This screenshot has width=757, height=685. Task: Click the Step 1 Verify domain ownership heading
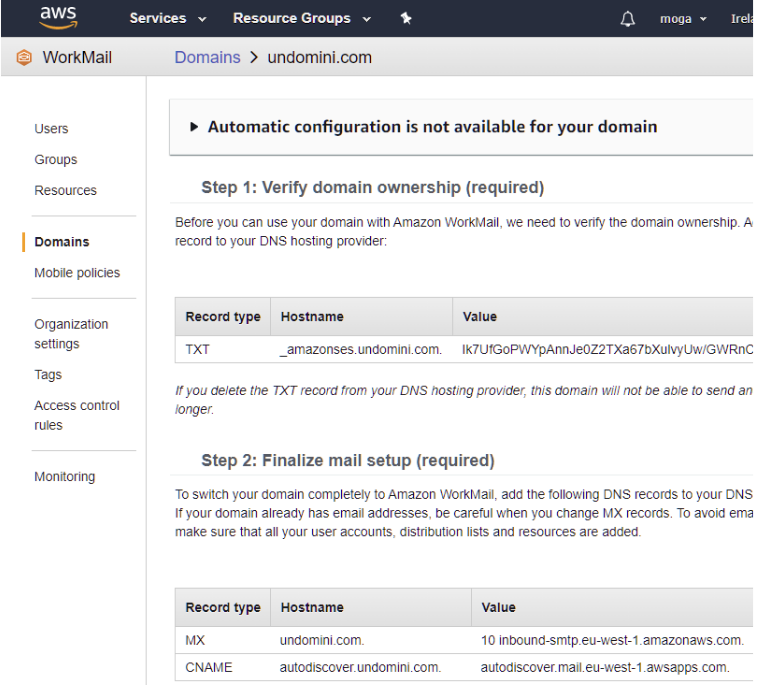tap(372, 187)
